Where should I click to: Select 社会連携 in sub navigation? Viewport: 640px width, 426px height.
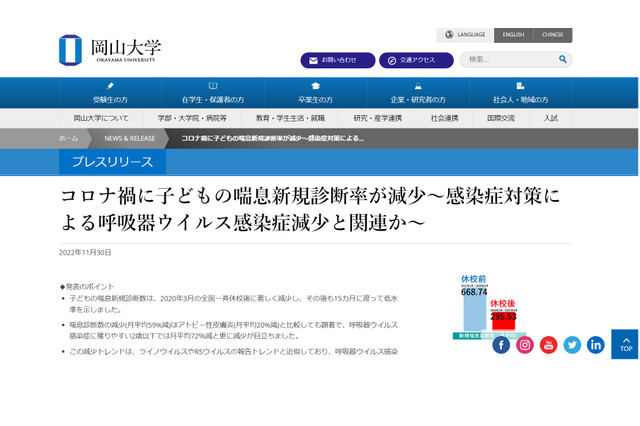click(x=444, y=118)
